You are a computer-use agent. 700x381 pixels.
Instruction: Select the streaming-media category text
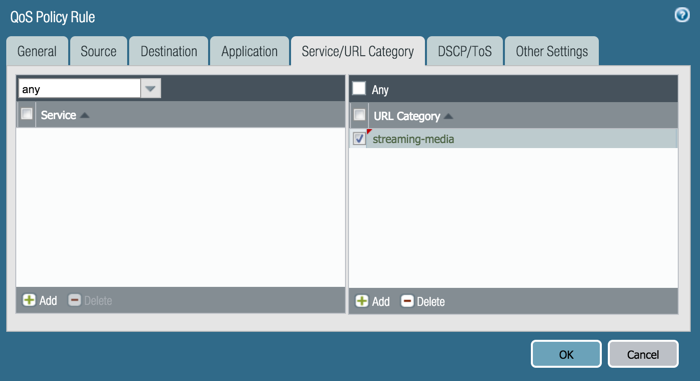[413, 139]
